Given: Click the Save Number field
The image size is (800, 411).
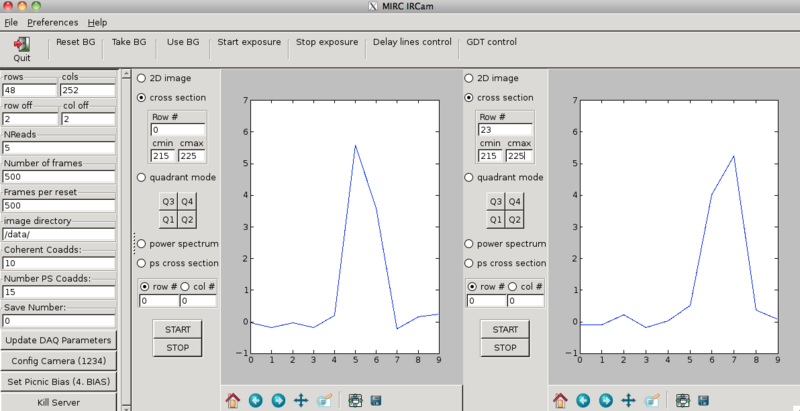Looking at the screenshot, I should (59, 322).
